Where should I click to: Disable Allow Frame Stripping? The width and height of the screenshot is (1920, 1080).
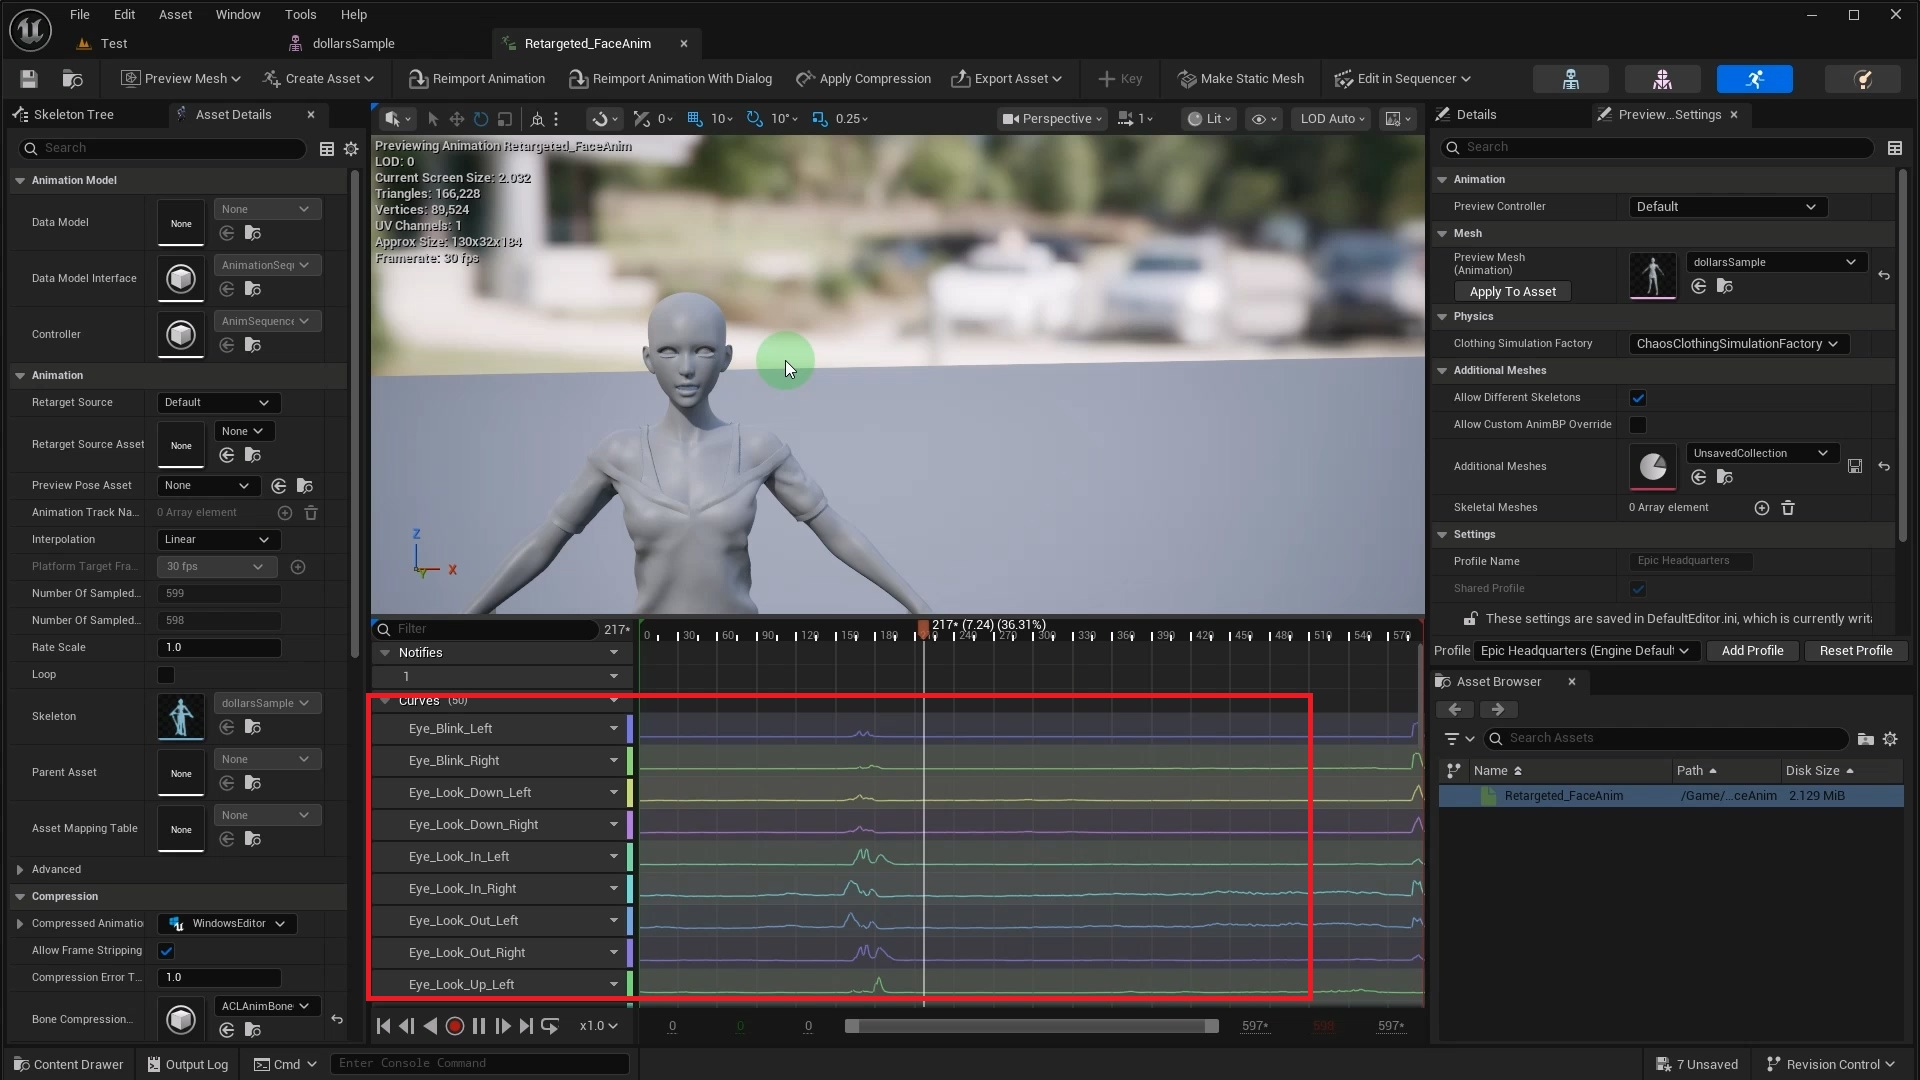(x=166, y=951)
